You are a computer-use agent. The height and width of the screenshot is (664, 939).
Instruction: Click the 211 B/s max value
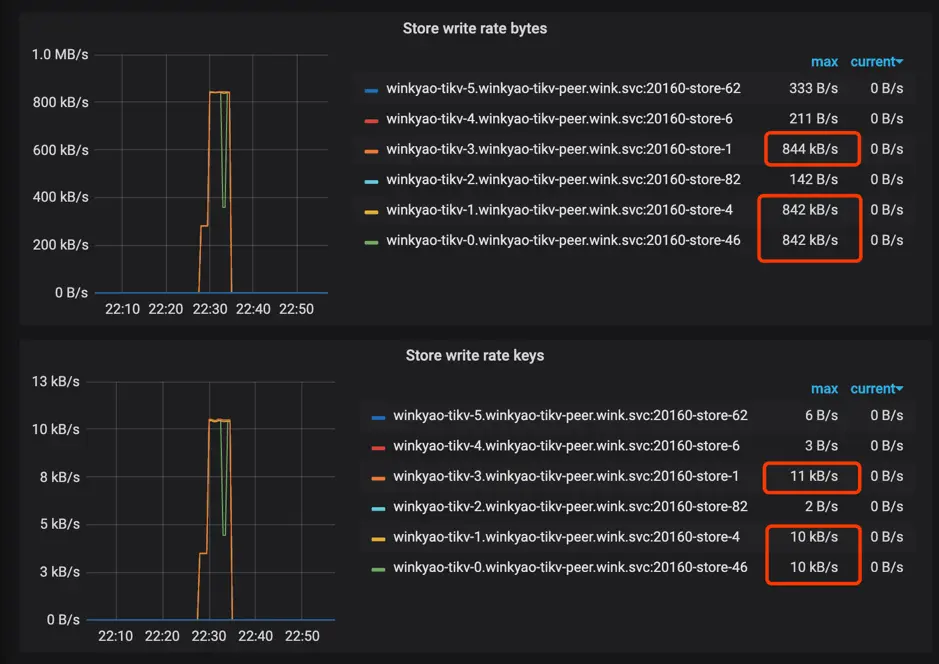[813, 119]
